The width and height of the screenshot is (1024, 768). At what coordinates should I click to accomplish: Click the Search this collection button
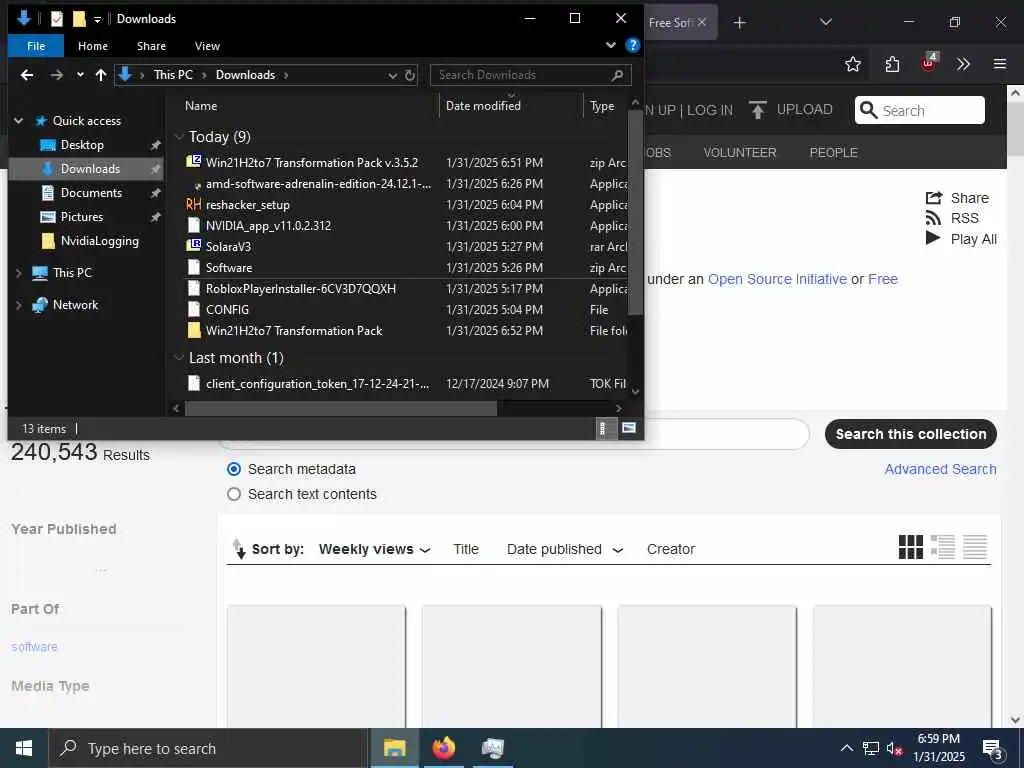point(910,434)
